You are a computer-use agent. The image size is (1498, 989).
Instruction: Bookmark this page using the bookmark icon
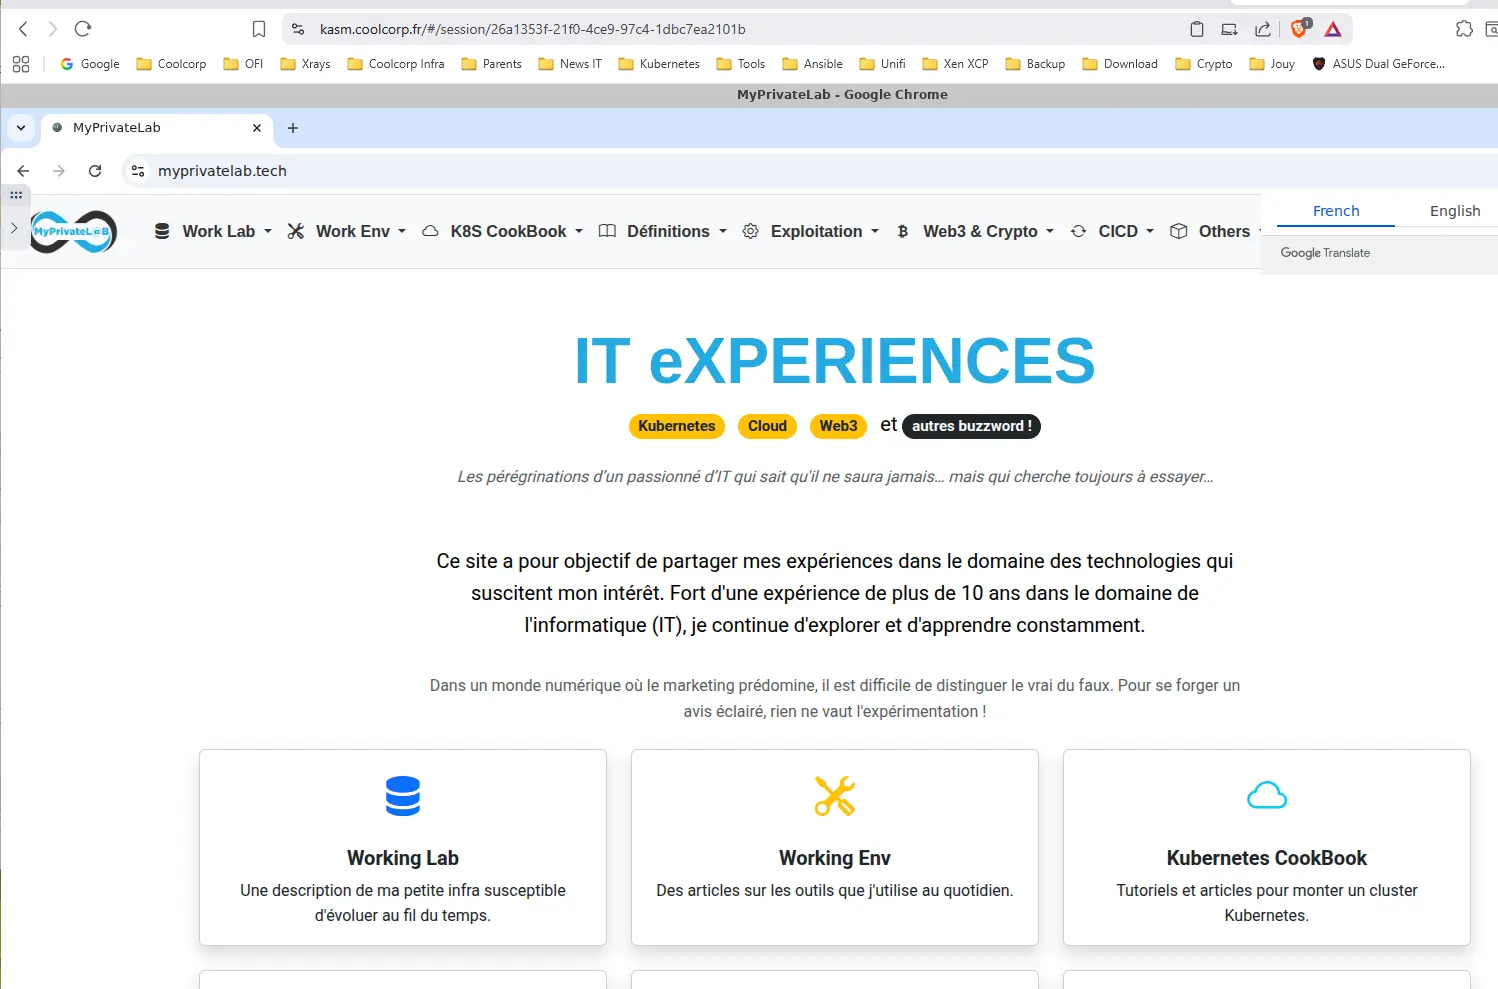259,29
